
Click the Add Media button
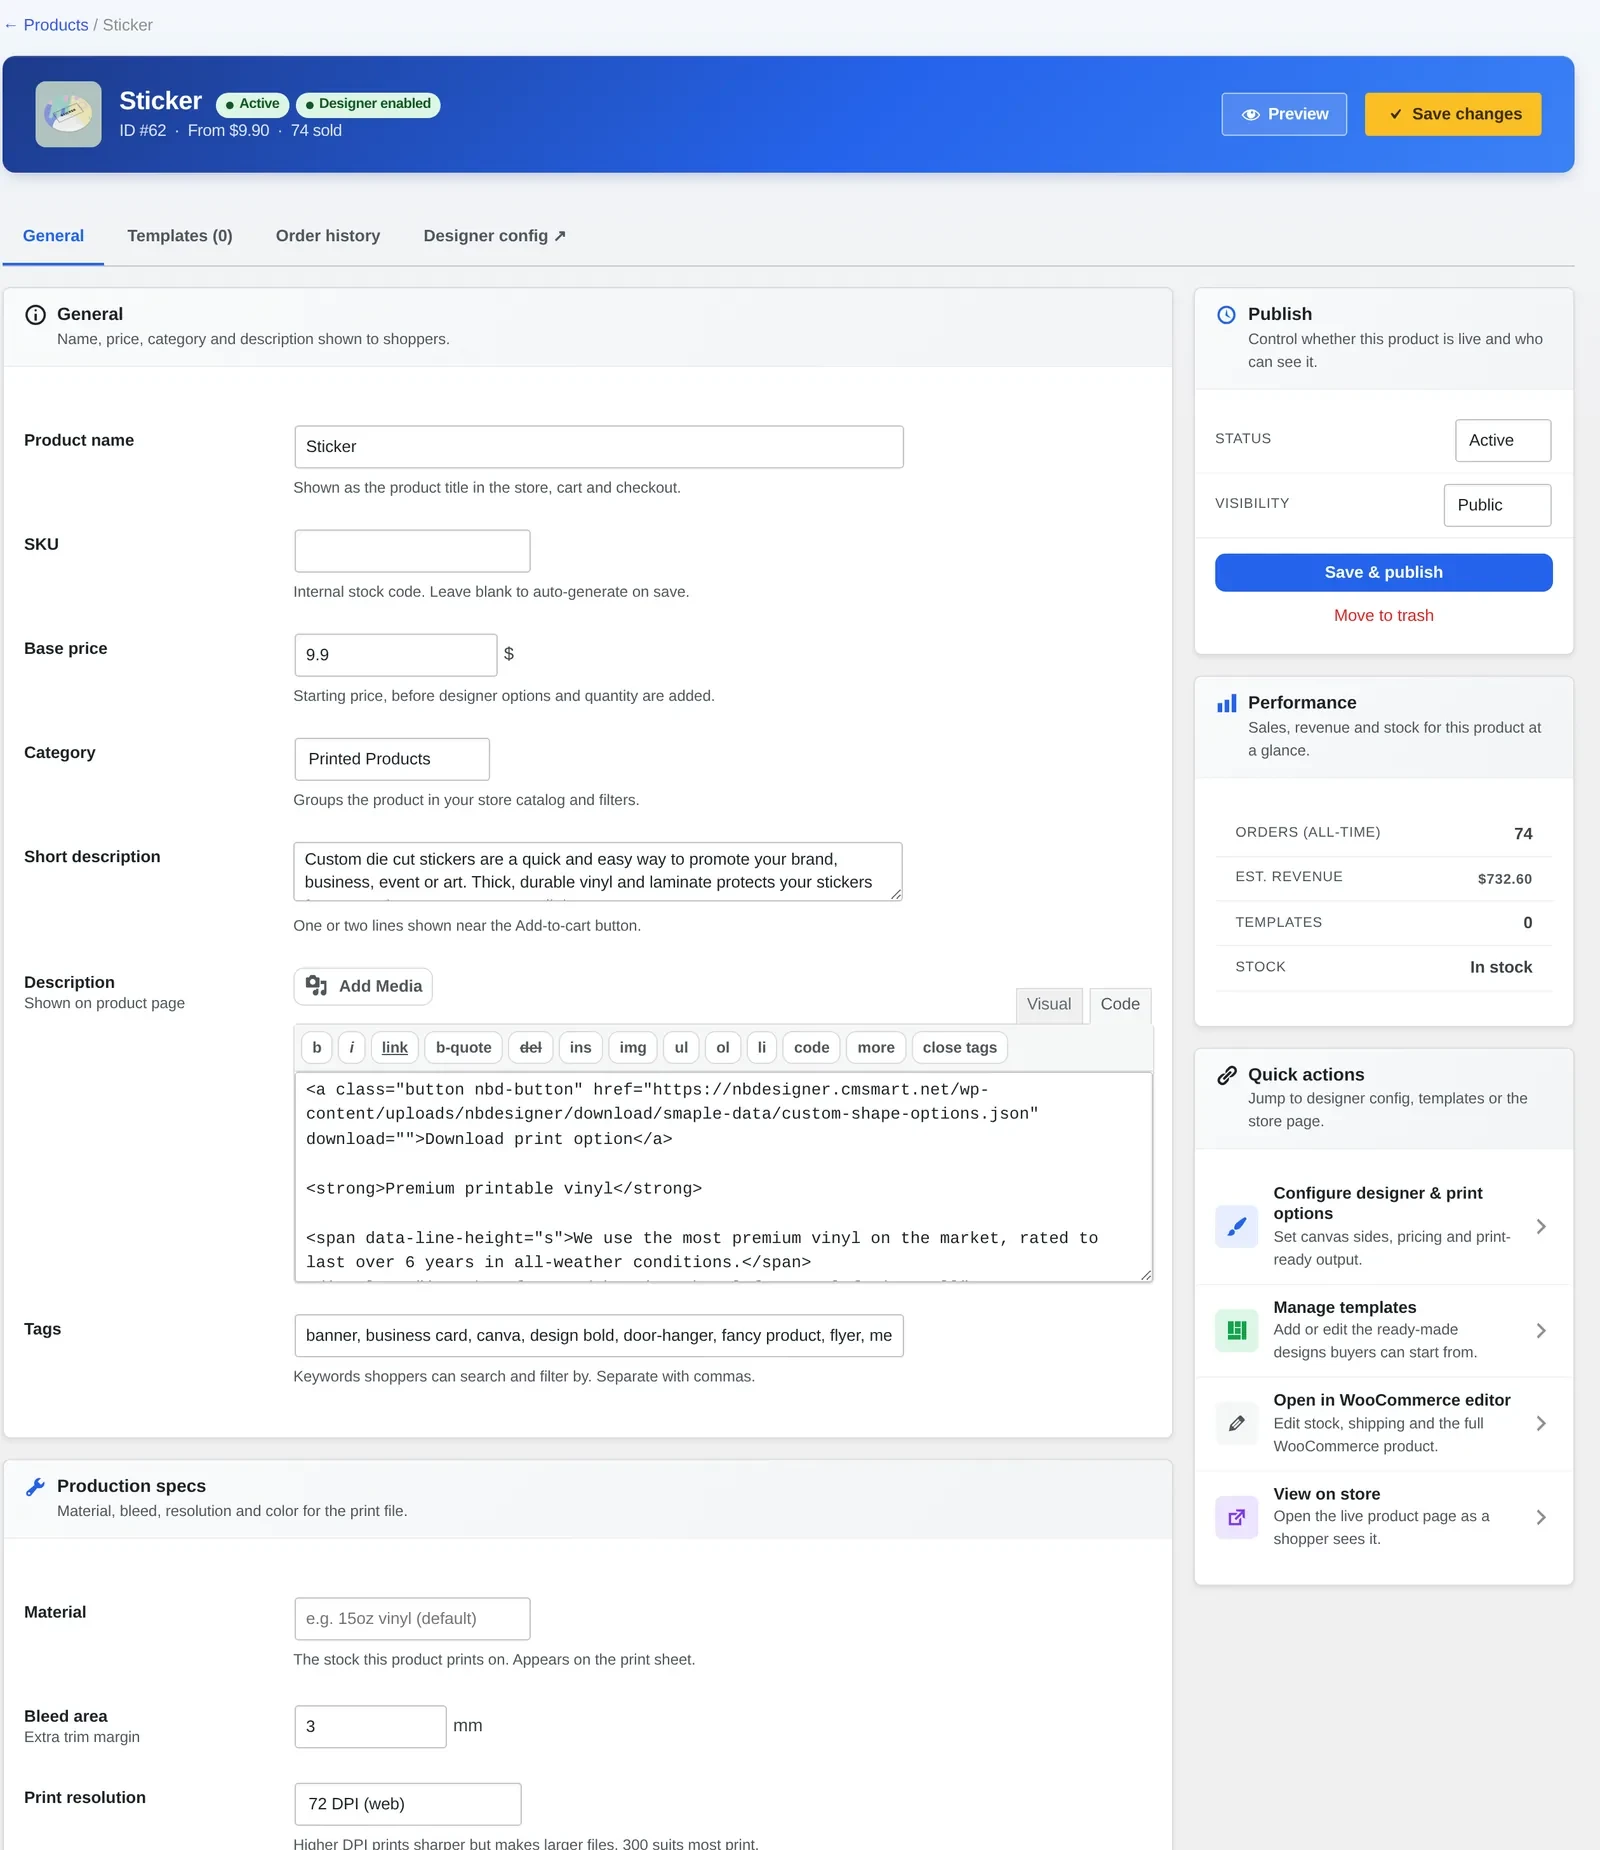click(363, 986)
